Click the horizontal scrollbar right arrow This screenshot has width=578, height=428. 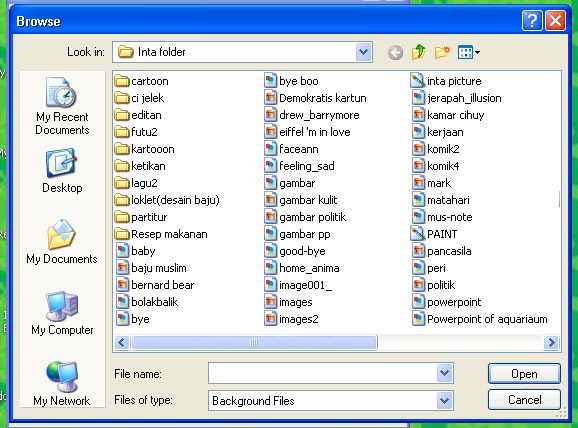tap(551, 343)
